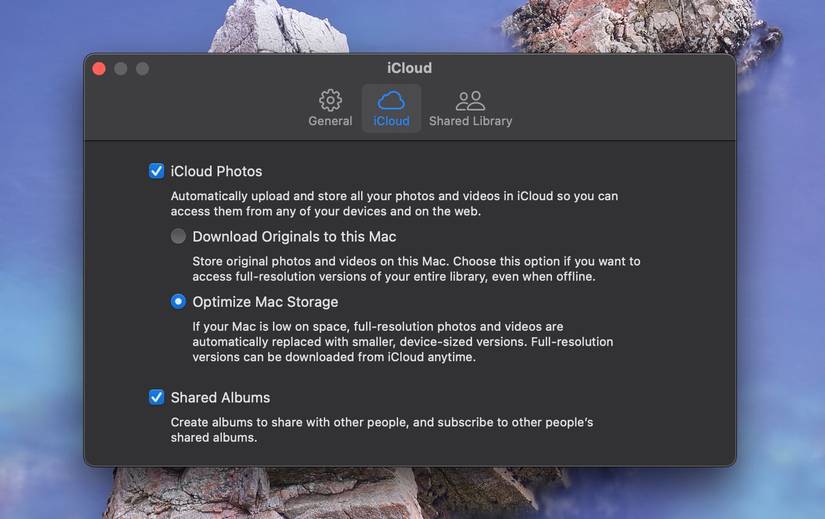Close the iCloud preferences window
825x519 pixels.
(x=99, y=69)
